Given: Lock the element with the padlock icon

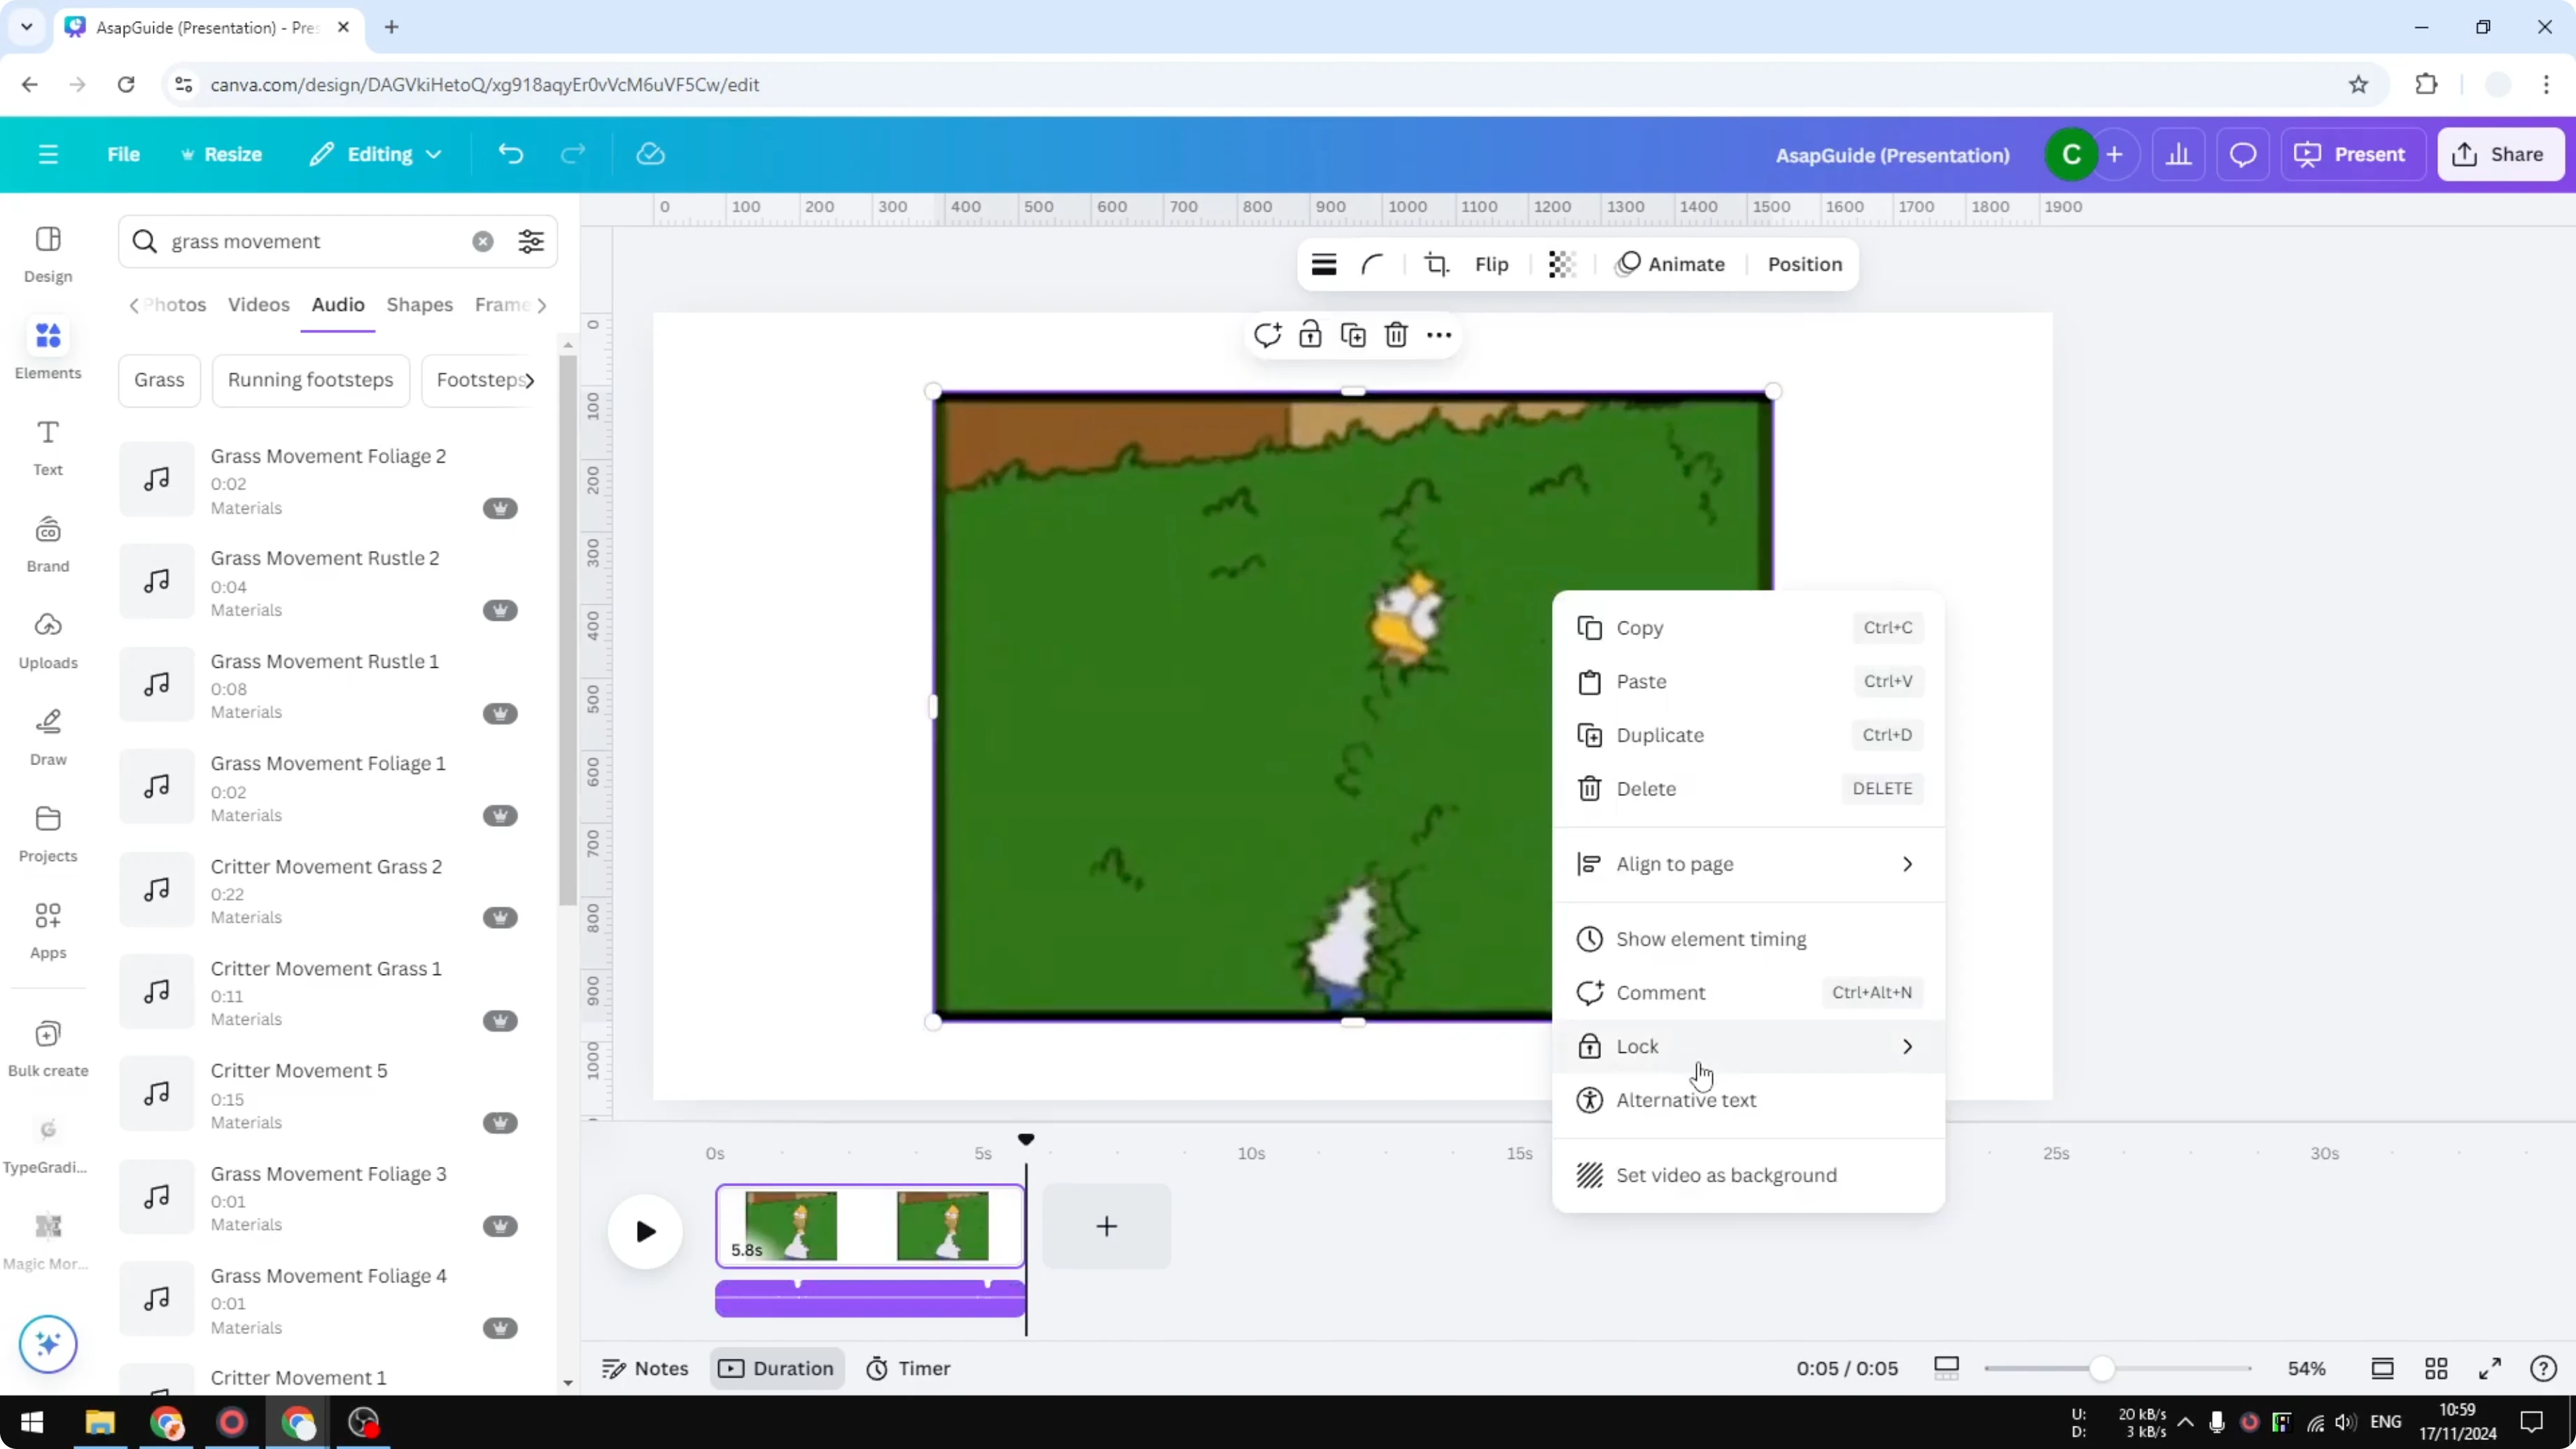Looking at the screenshot, I should 1310,334.
